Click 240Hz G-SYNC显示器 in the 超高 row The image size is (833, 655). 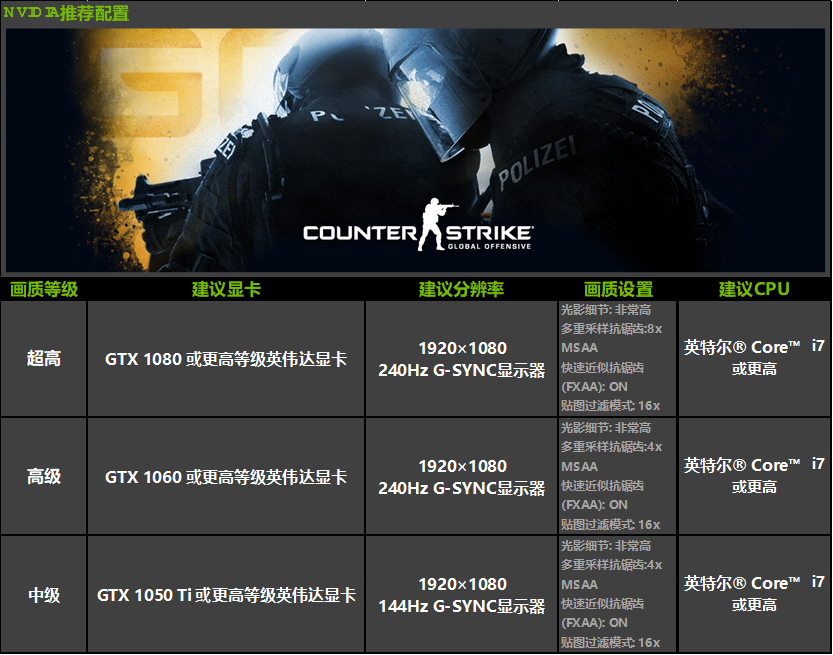pyautogui.click(x=462, y=370)
